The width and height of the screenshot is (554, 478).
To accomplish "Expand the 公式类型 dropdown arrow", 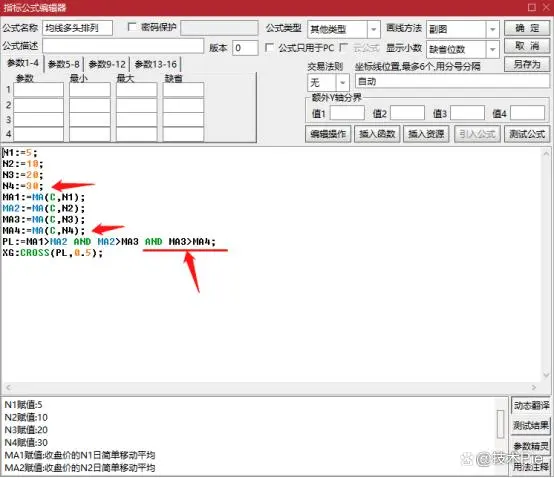I will pyautogui.click(x=373, y=29).
